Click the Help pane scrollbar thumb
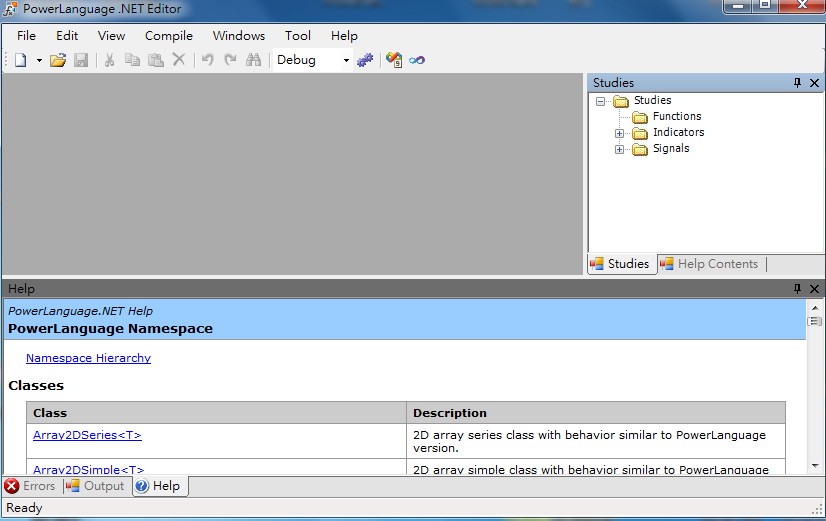This screenshot has width=826, height=521. point(815,321)
